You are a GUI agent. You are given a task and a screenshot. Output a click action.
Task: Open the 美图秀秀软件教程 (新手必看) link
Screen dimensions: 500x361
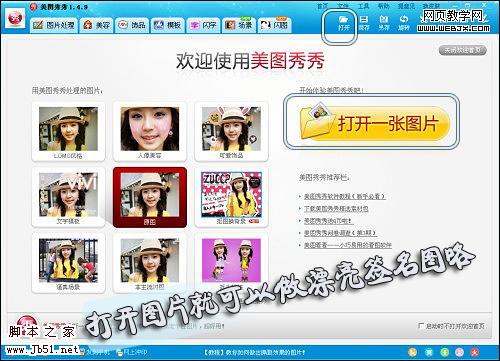345,196
